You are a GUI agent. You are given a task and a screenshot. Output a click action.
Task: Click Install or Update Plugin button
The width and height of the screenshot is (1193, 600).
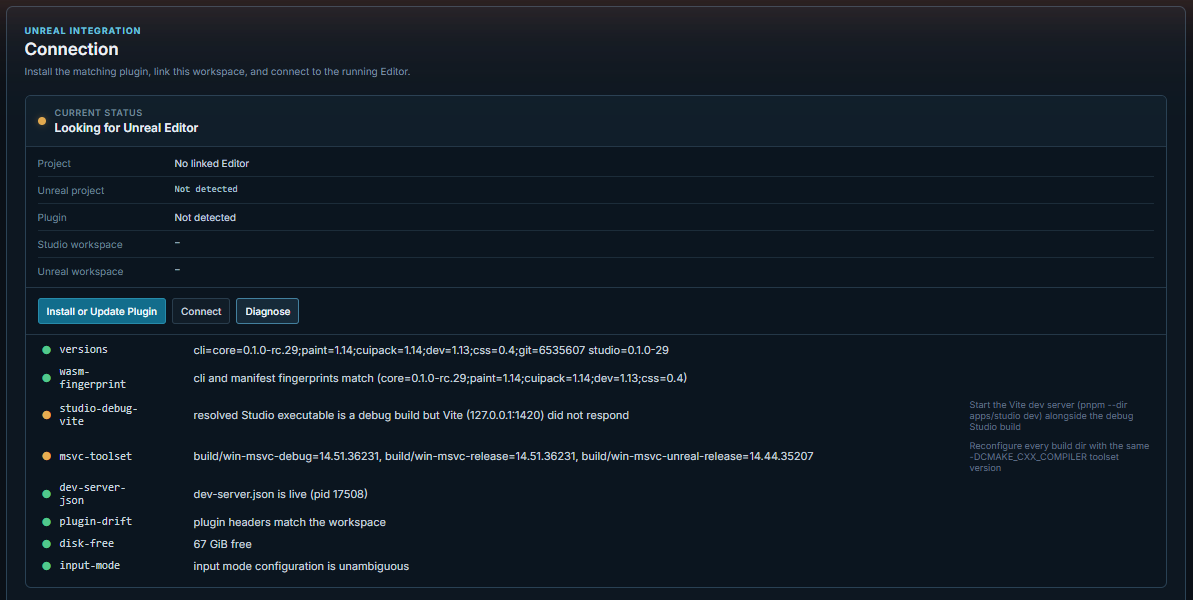[x=102, y=311]
